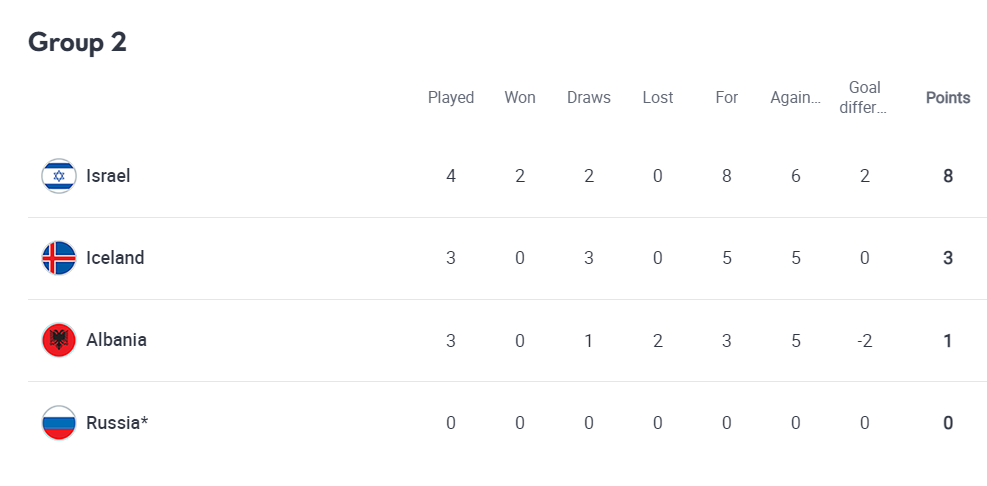
Task: Open the Russia* team link
Action: tap(117, 422)
